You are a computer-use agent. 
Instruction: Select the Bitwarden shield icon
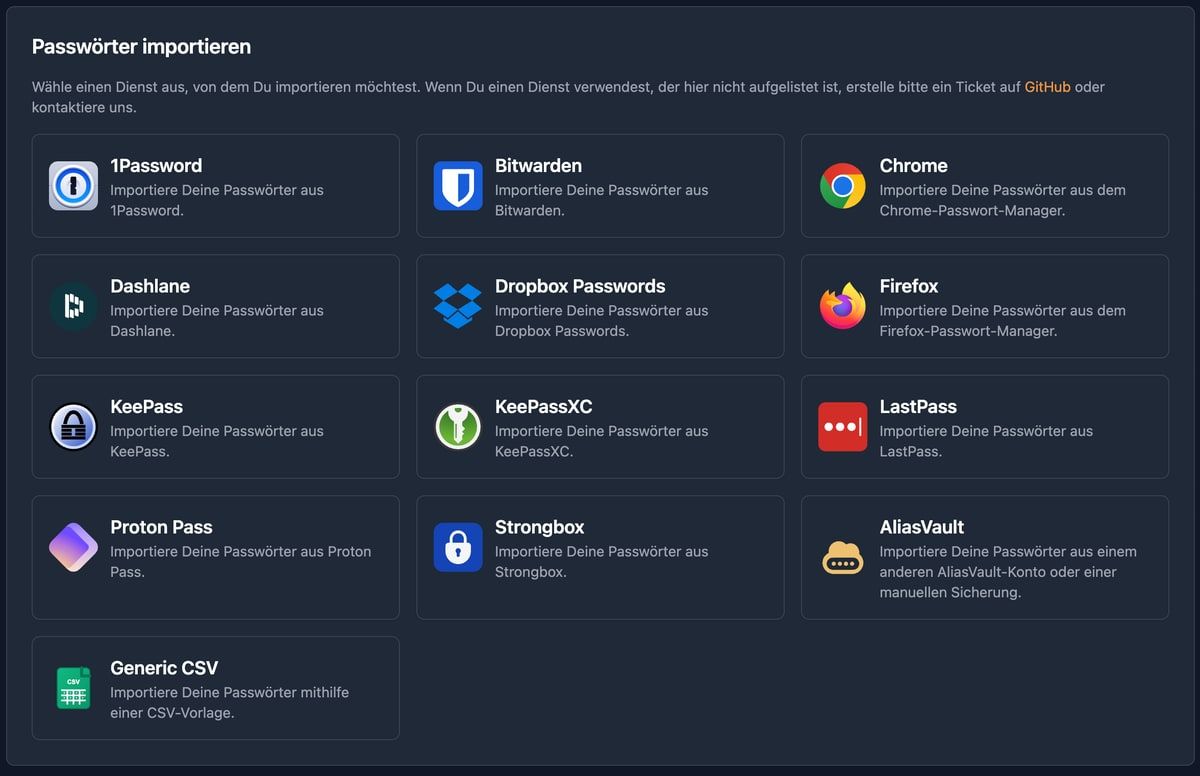(x=458, y=186)
